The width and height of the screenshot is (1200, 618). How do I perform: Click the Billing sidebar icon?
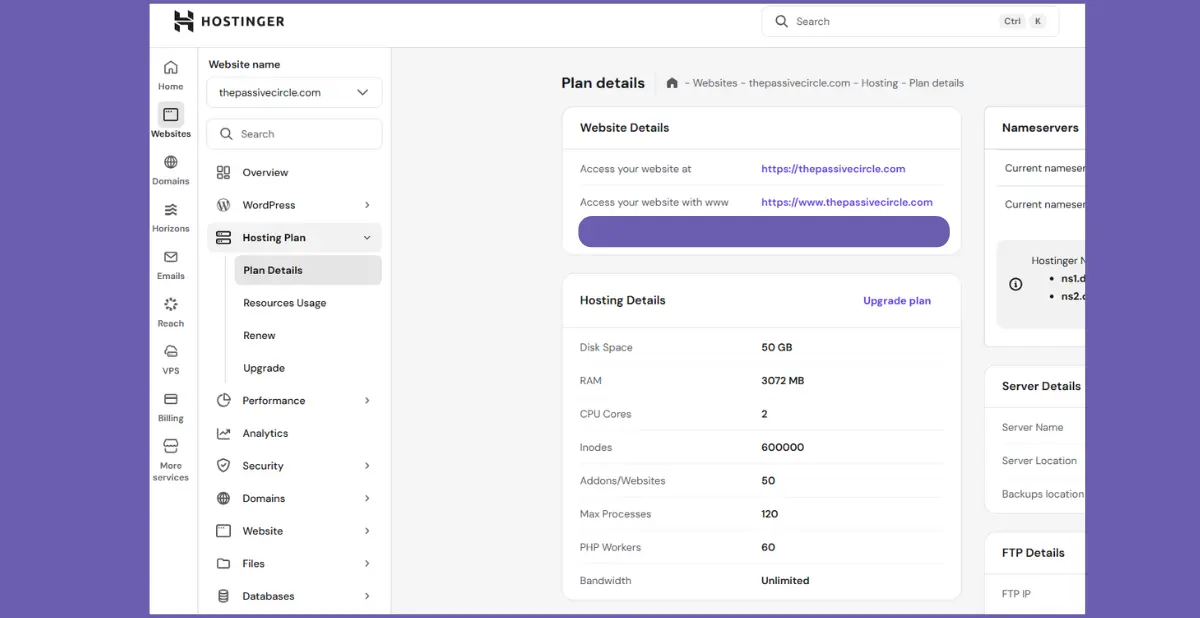tap(170, 405)
